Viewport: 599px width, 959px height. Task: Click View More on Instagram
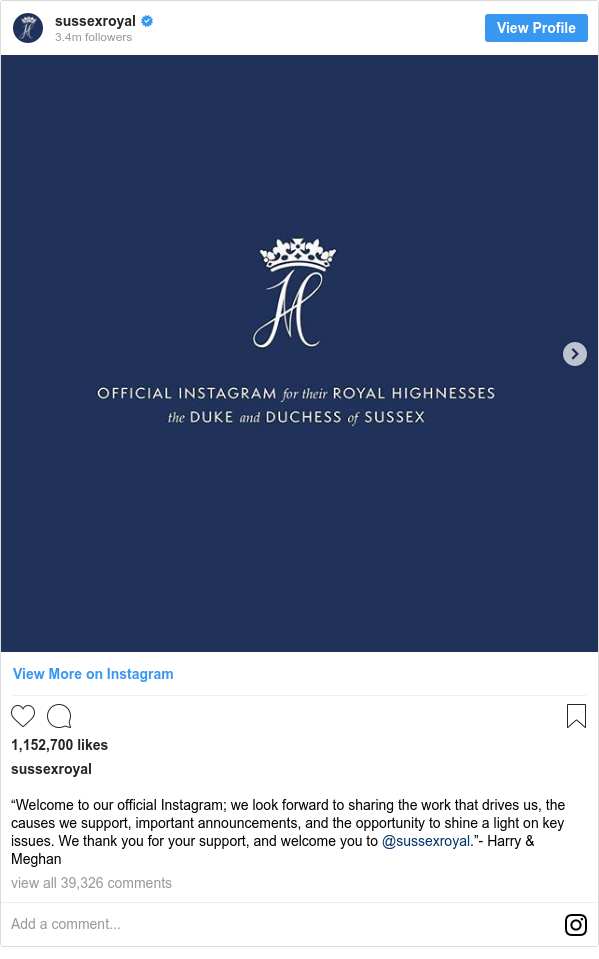[93, 674]
